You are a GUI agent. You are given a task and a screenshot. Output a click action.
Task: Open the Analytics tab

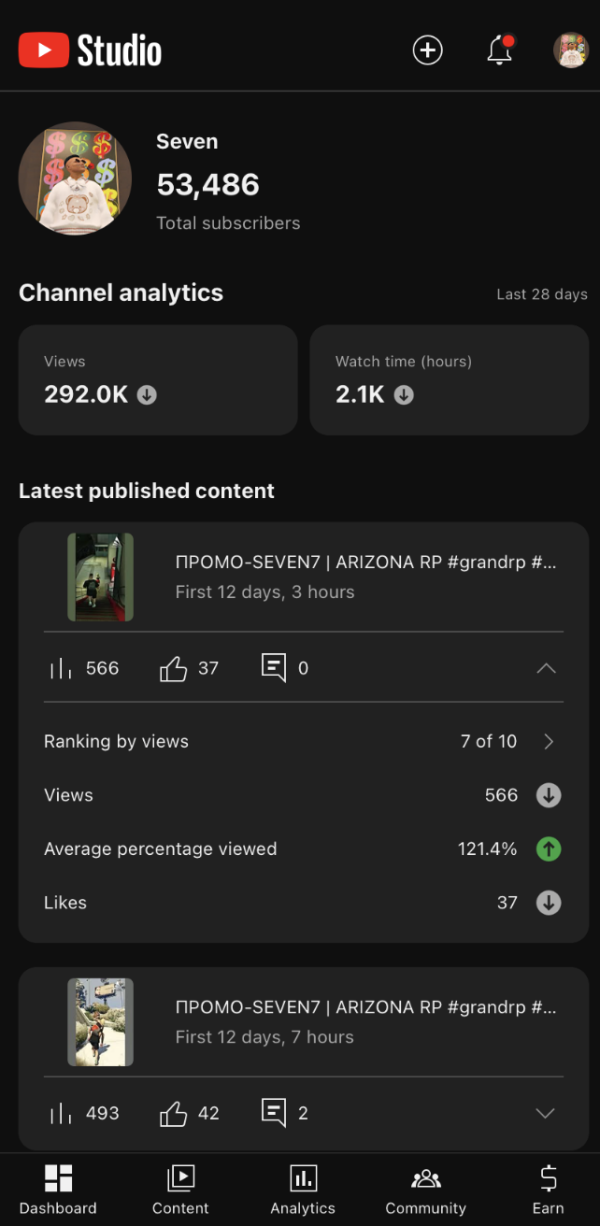(303, 1188)
